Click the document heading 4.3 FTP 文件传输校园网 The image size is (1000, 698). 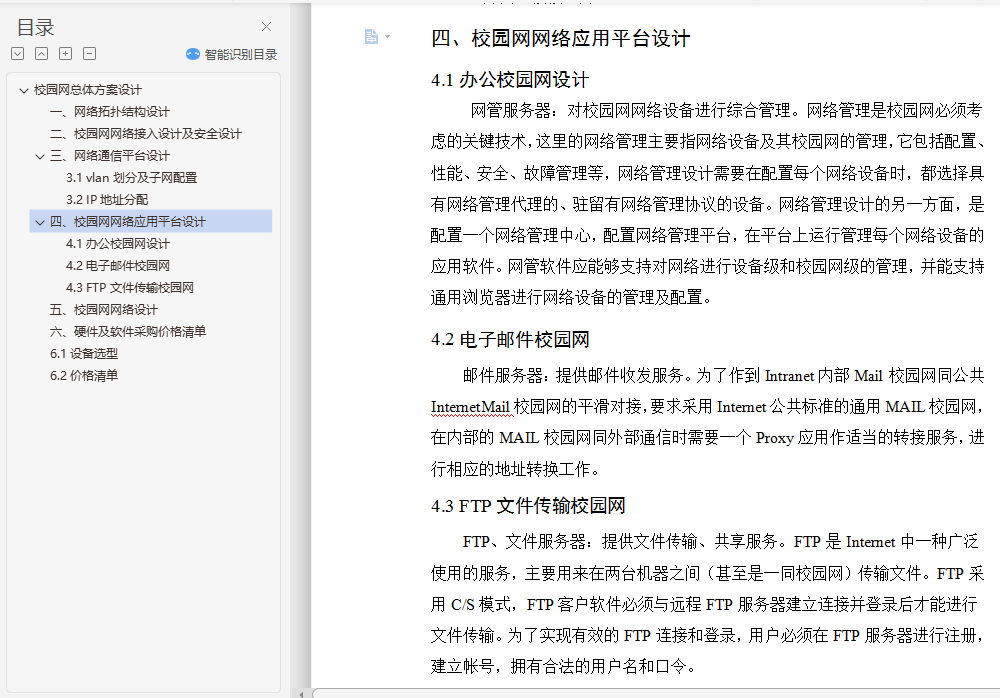528,506
